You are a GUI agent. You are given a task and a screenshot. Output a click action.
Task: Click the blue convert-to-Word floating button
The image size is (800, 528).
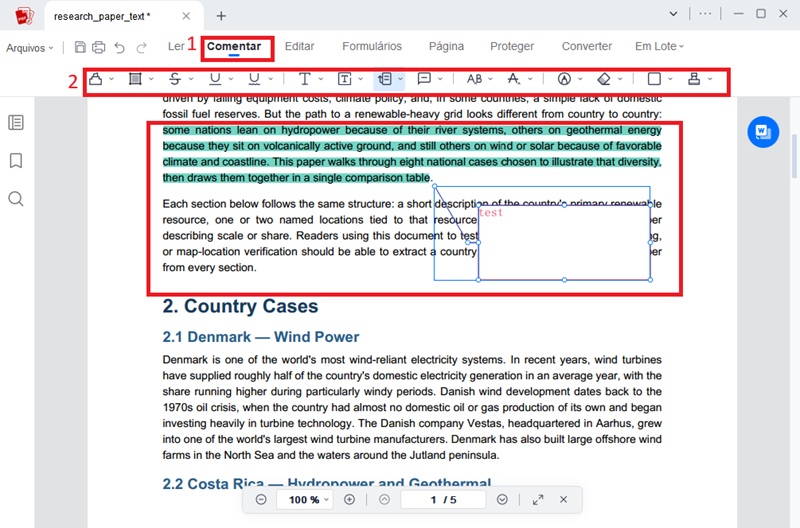tap(763, 132)
